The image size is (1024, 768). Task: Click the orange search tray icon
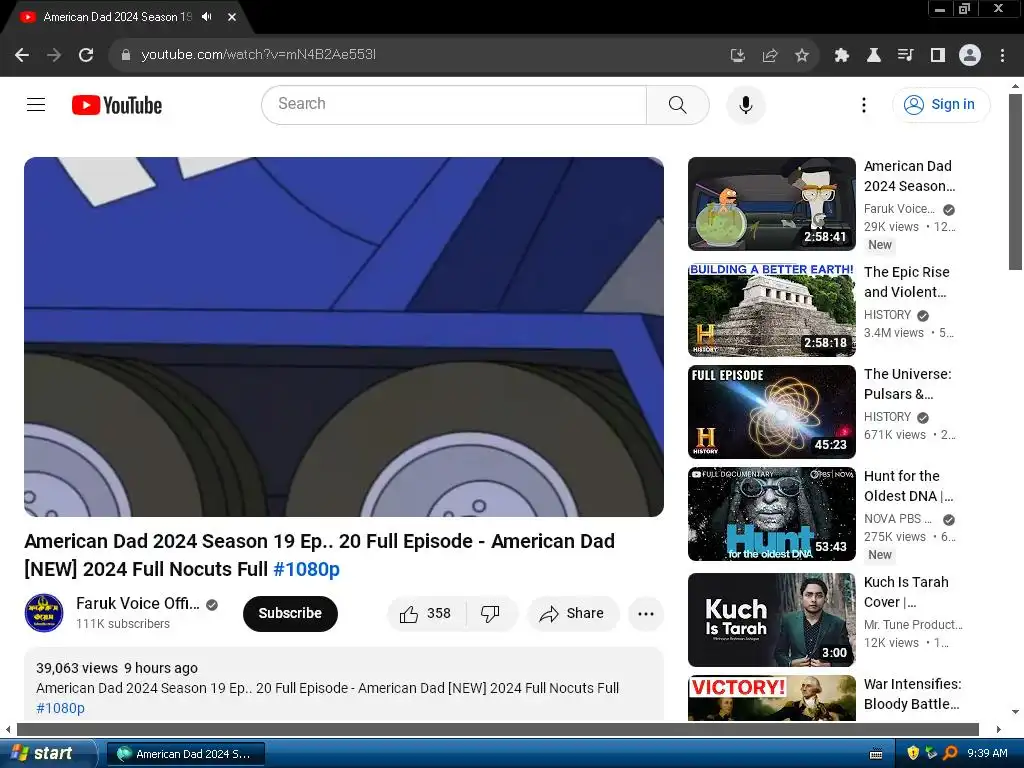click(950, 753)
